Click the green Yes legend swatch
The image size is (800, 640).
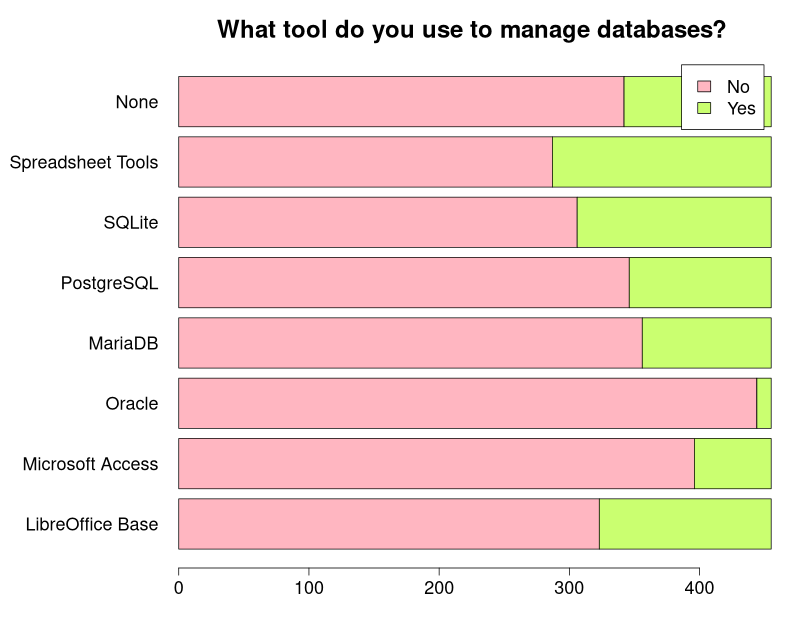(x=704, y=108)
